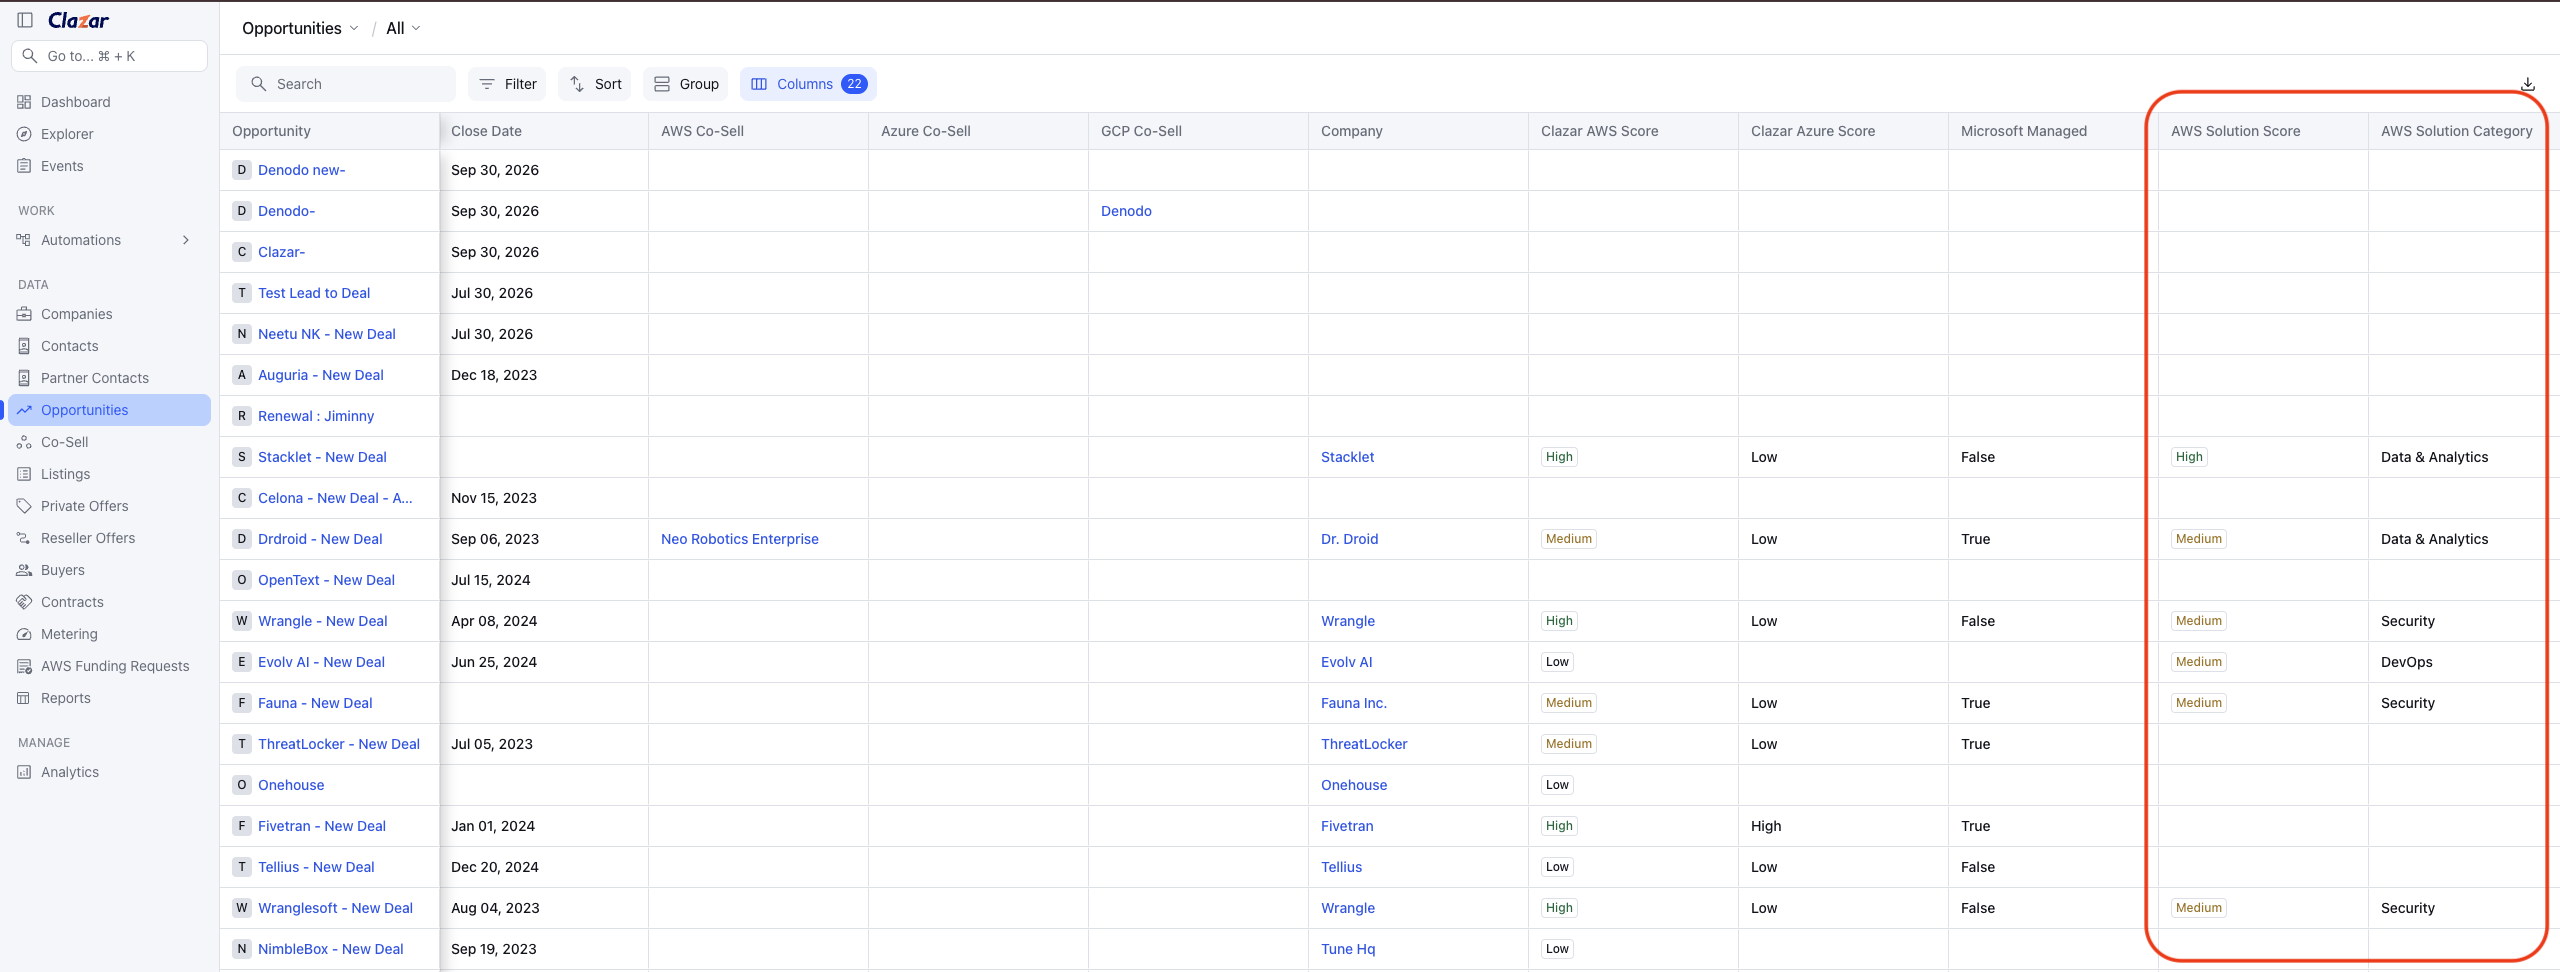The height and width of the screenshot is (972, 2560).
Task: Open the Filter options
Action: pyautogui.click(x=507, y=84)
